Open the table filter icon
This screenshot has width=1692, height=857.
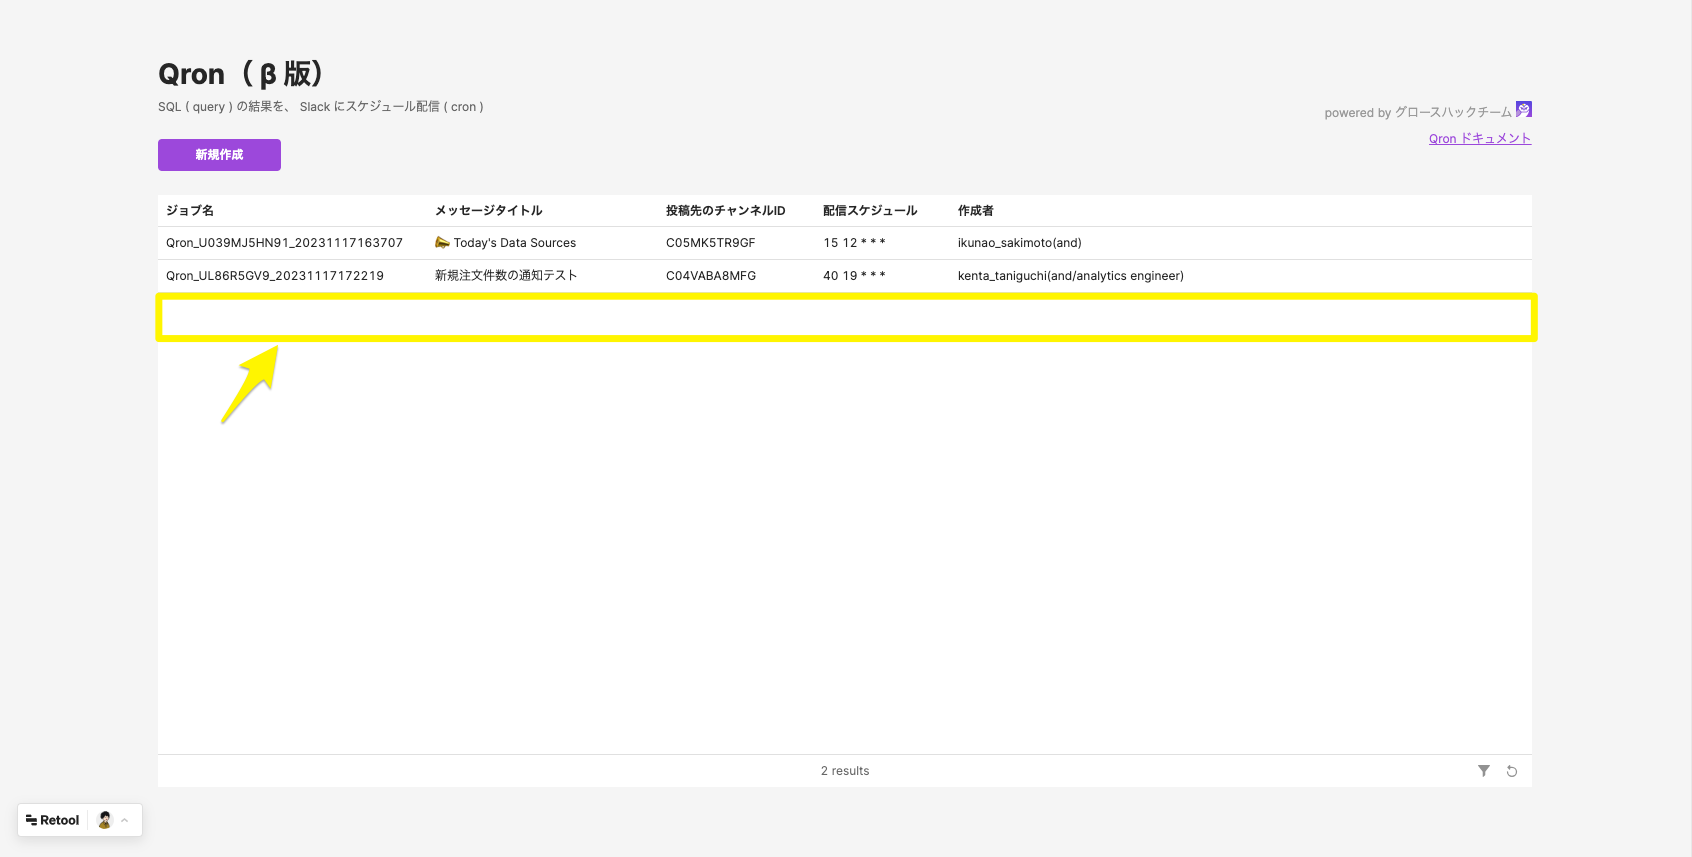click(x=1484, y=771)
